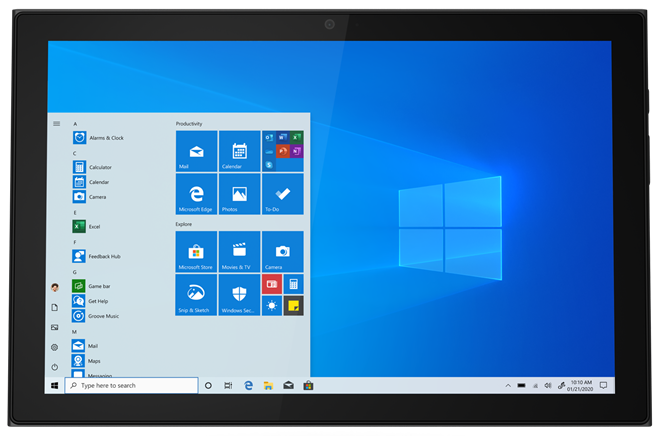Open the Office apps folder tile

coord(282,151)
